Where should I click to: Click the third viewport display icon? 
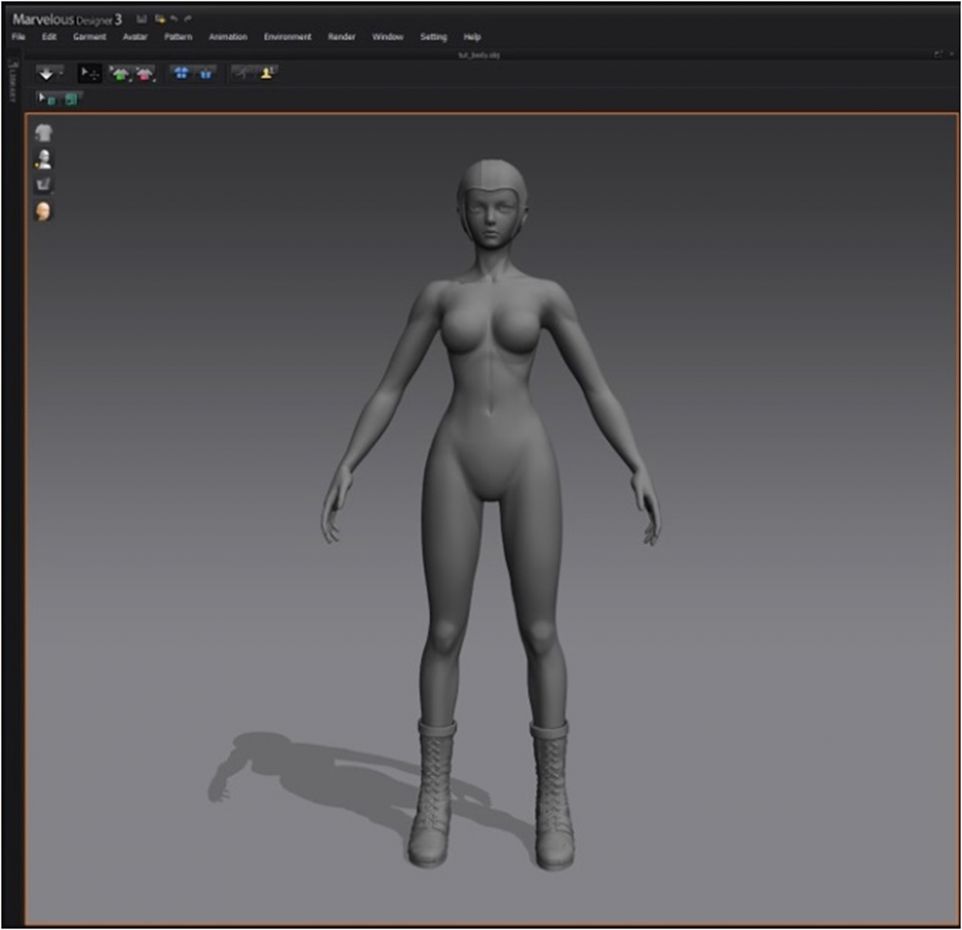44,185
